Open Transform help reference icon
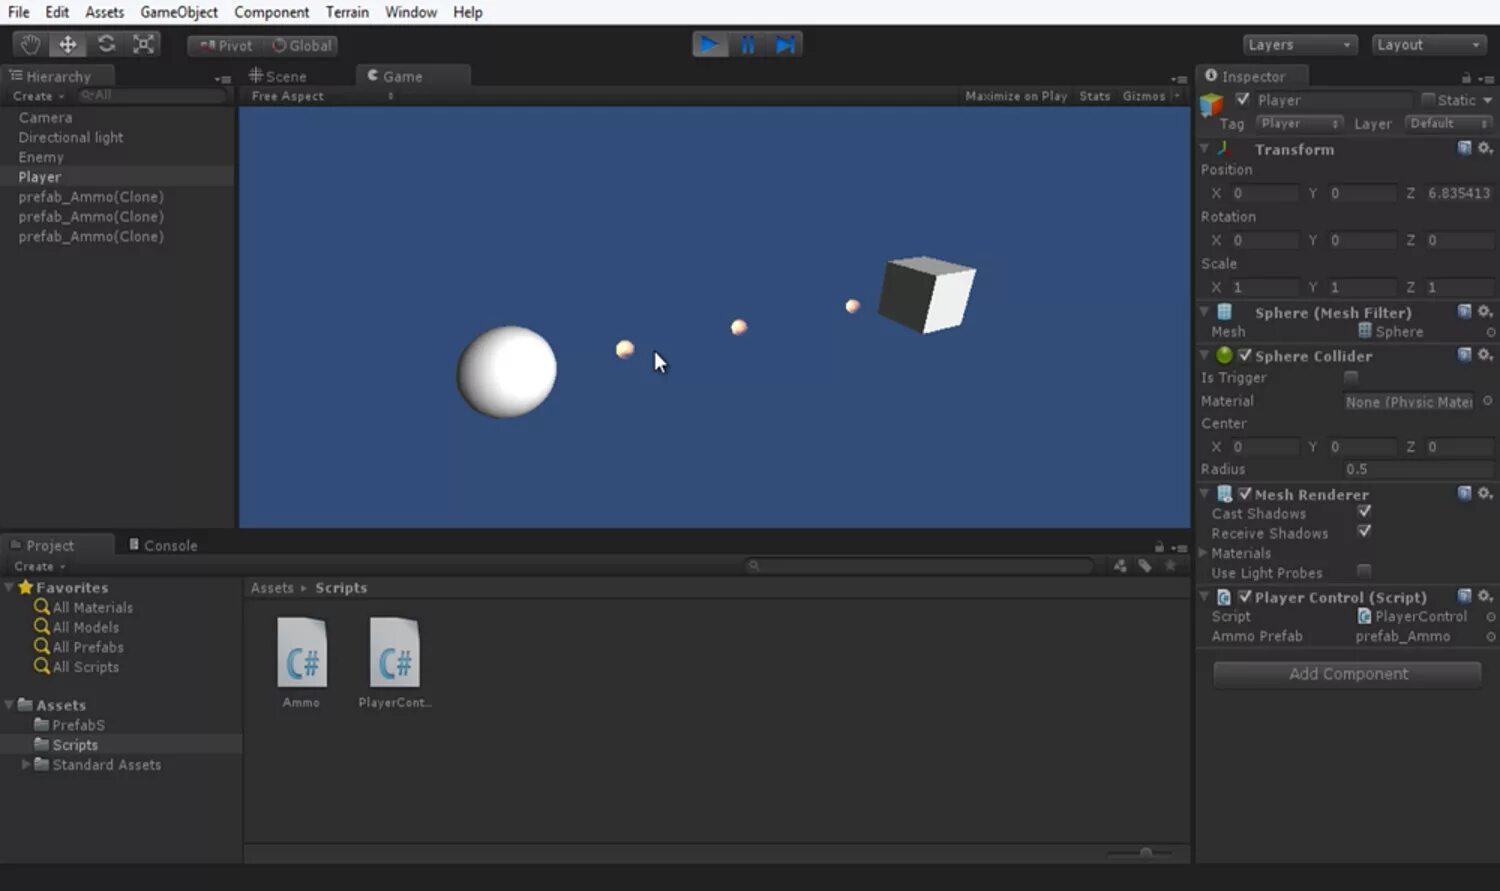1500x891 pixels. 1464,148
